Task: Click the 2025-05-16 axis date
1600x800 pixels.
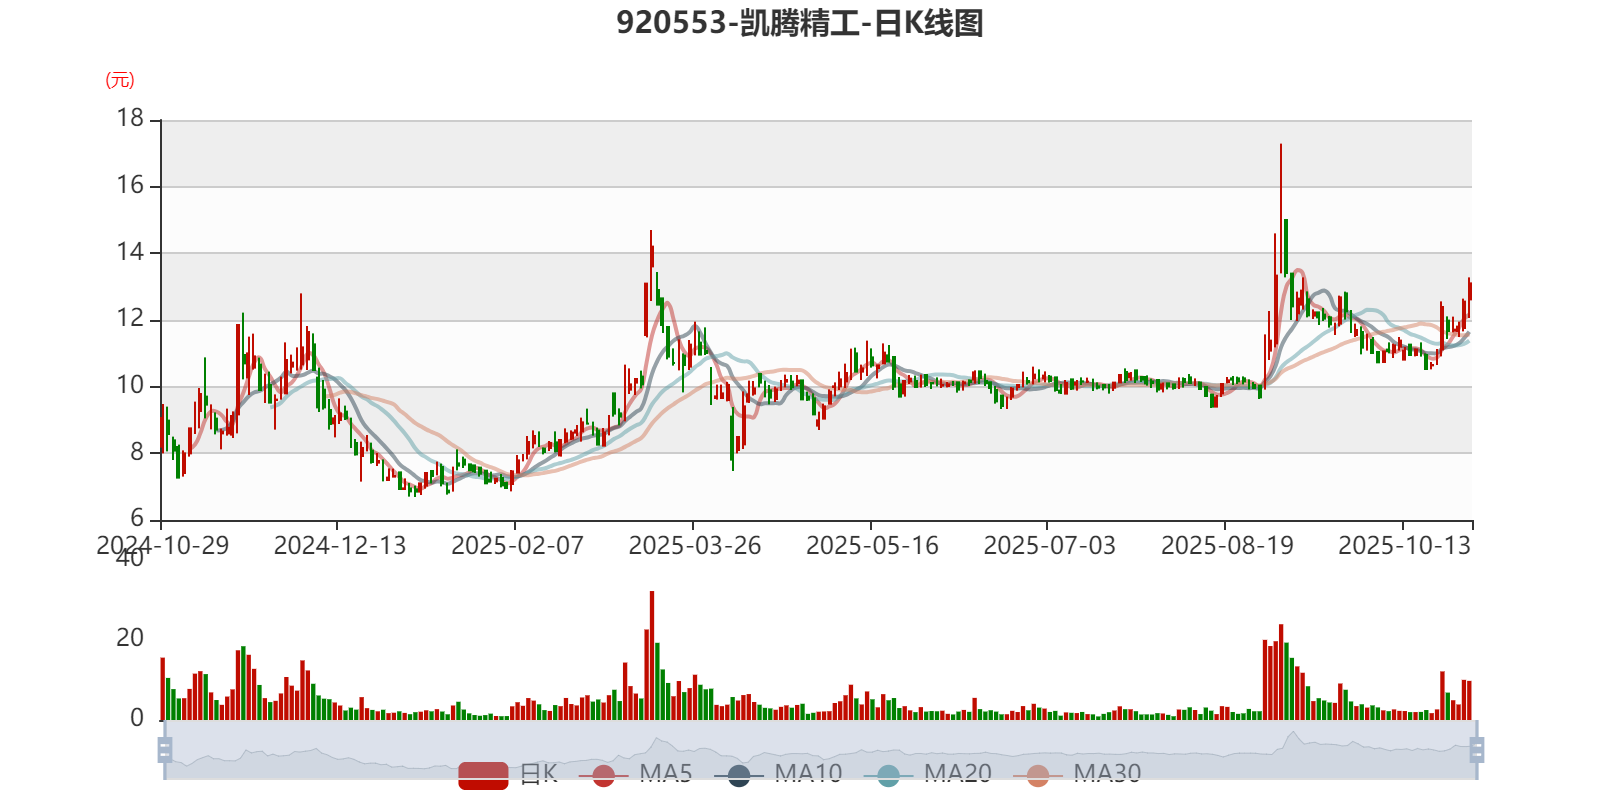Action: point(872,546)
